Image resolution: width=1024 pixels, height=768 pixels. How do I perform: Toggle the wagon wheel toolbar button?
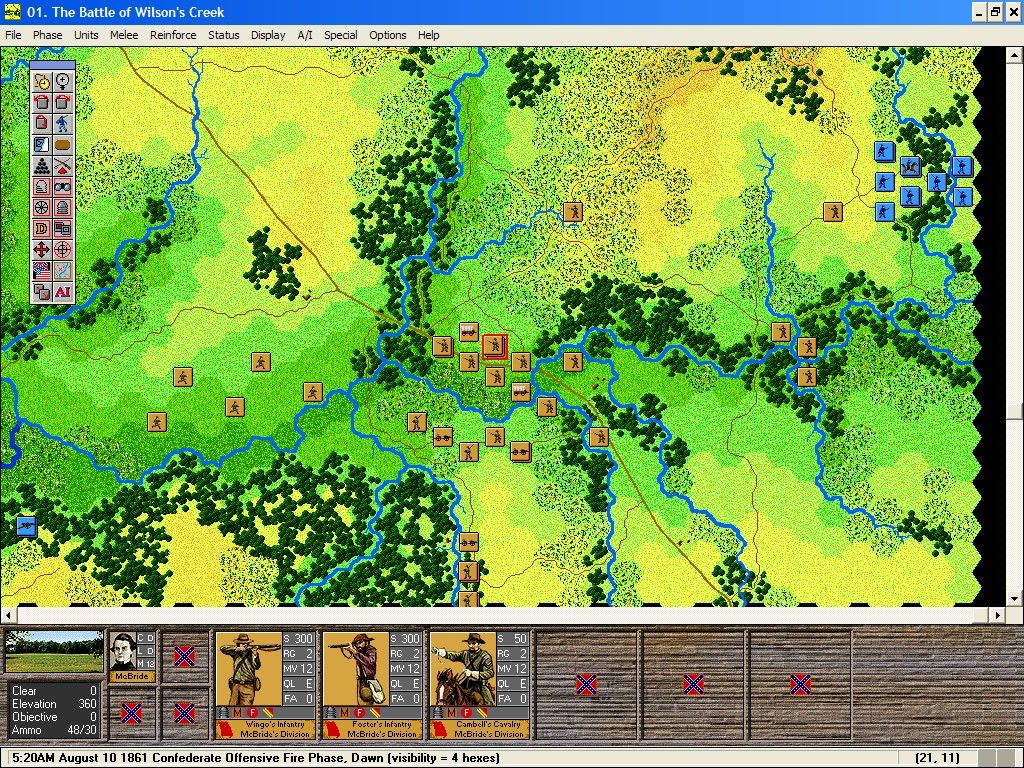pyautogui.click(x=42, y=207)
